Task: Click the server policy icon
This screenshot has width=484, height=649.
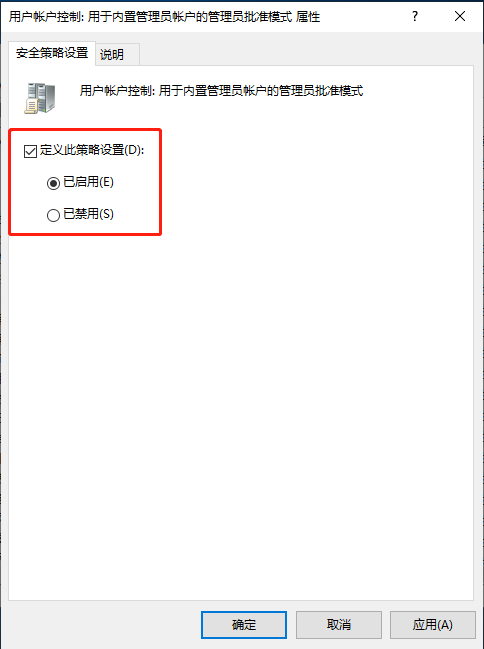Action: click(39, 98)
